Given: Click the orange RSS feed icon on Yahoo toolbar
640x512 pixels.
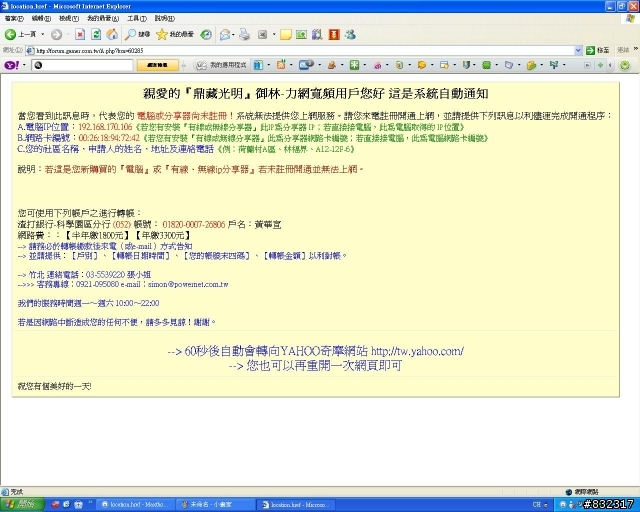Looking at the screenshot, I should click(x=281, y=65).
